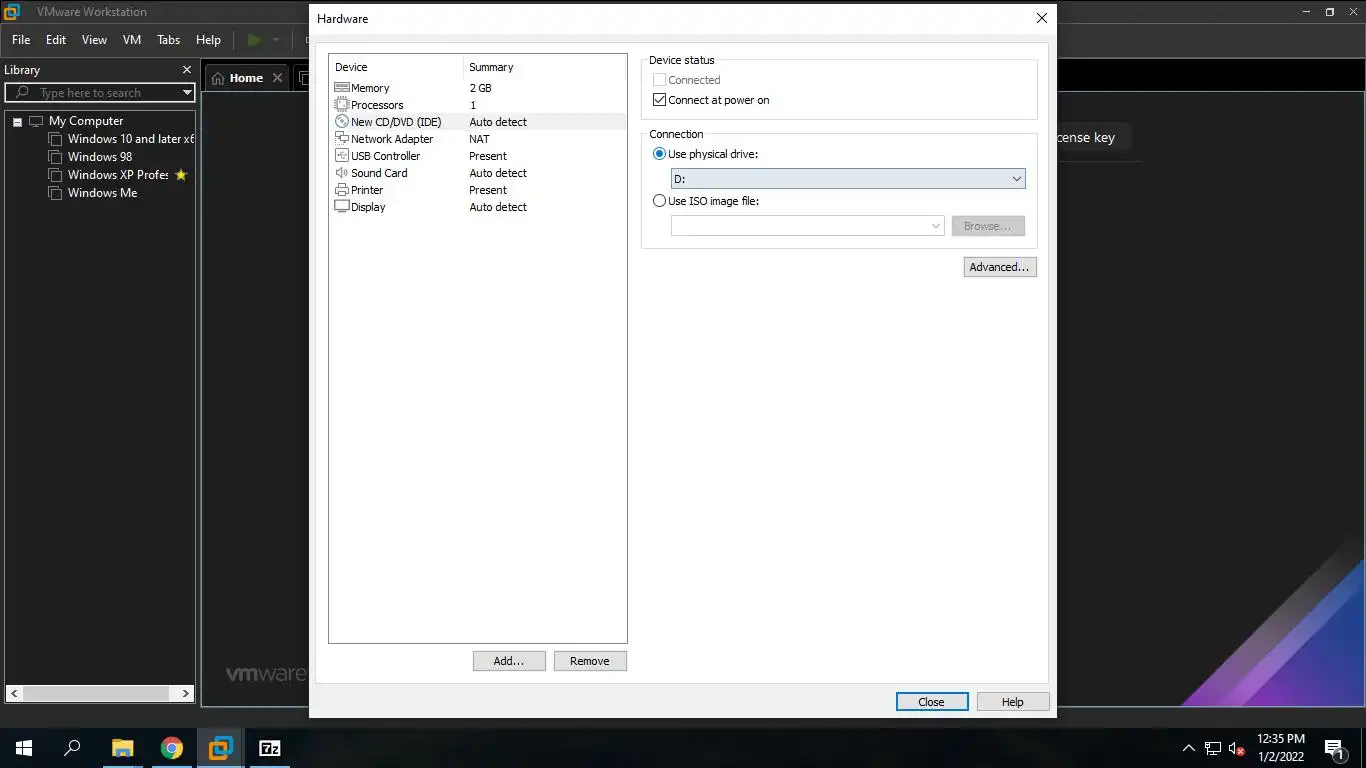1366x768 pixels.
Task: Open the View menu
Action: click(94, 40)
